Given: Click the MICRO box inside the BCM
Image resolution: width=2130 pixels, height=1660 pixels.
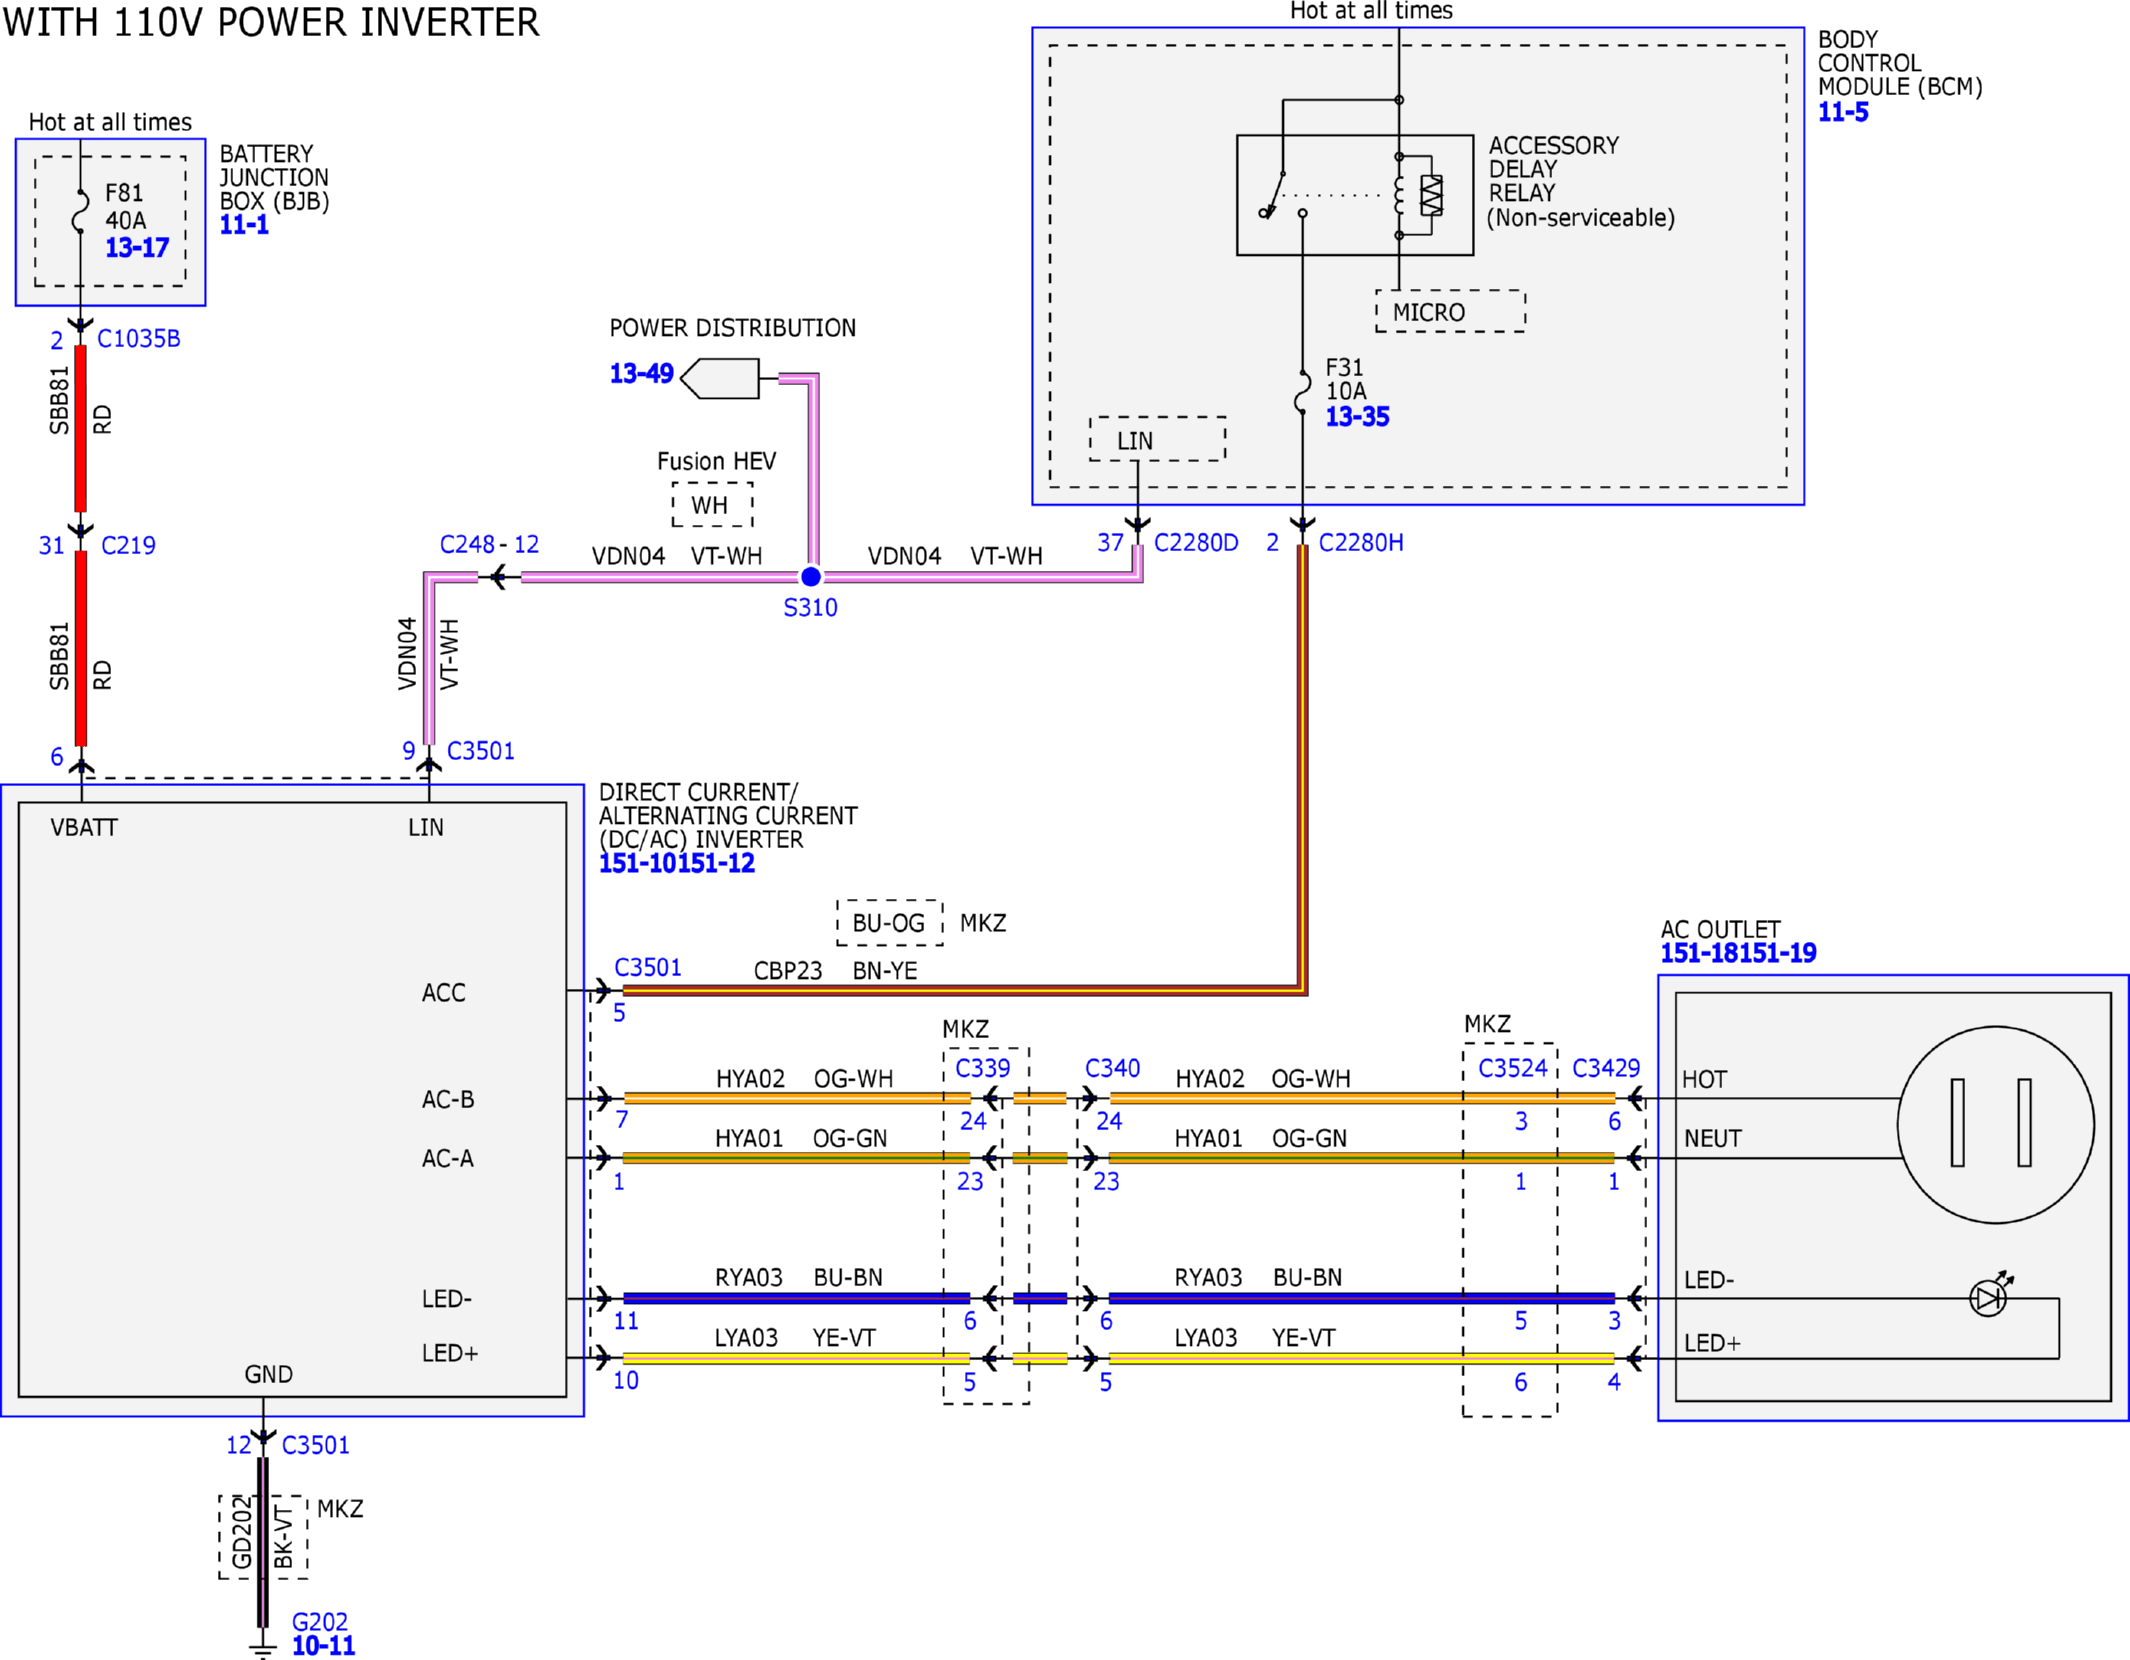Looking at the screenshot, I should [x=1450, y=312].
